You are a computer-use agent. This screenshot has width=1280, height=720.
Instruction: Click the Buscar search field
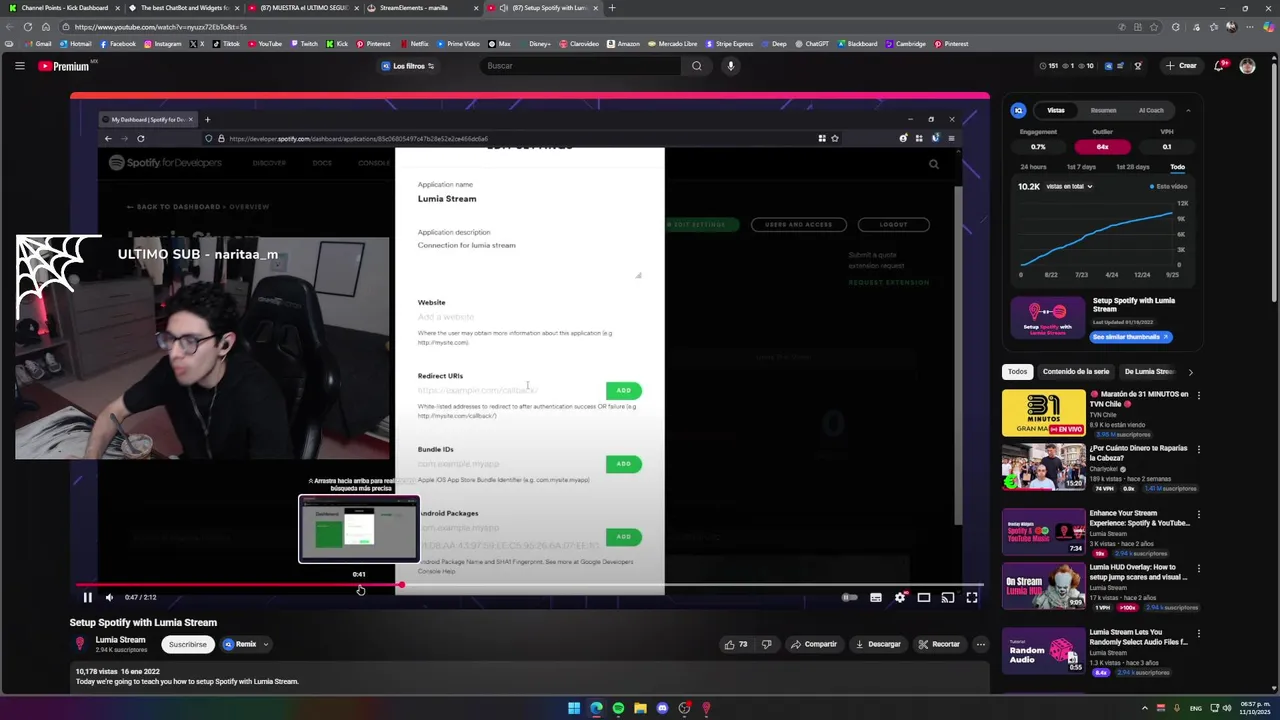tap(580, 66)
